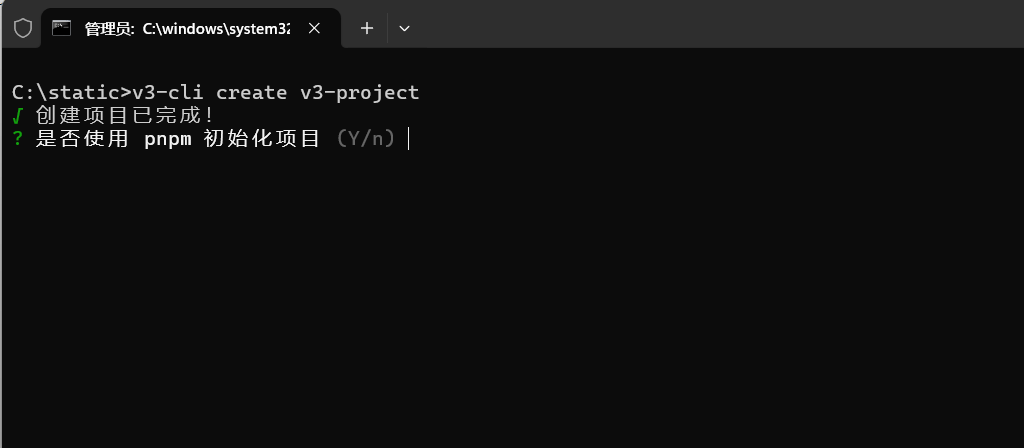Click the administrator shield icon
This screenshot has width=1024, height=448.
[x=23, y=28]
